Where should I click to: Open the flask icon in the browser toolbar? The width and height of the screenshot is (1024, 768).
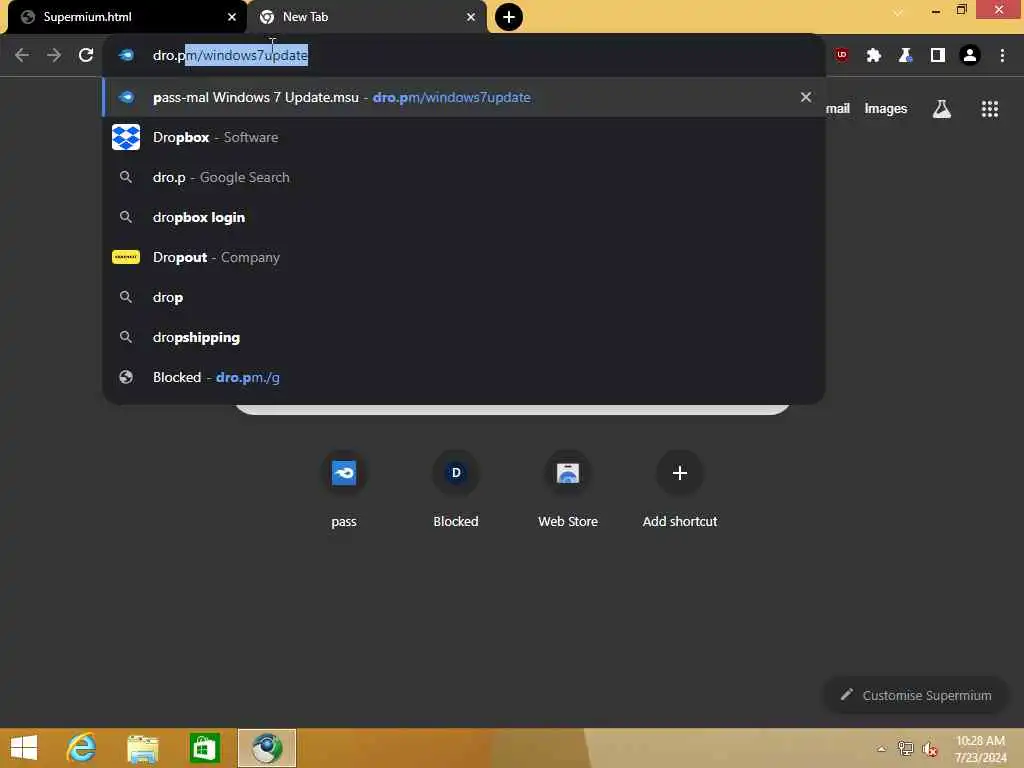[905, 56]
